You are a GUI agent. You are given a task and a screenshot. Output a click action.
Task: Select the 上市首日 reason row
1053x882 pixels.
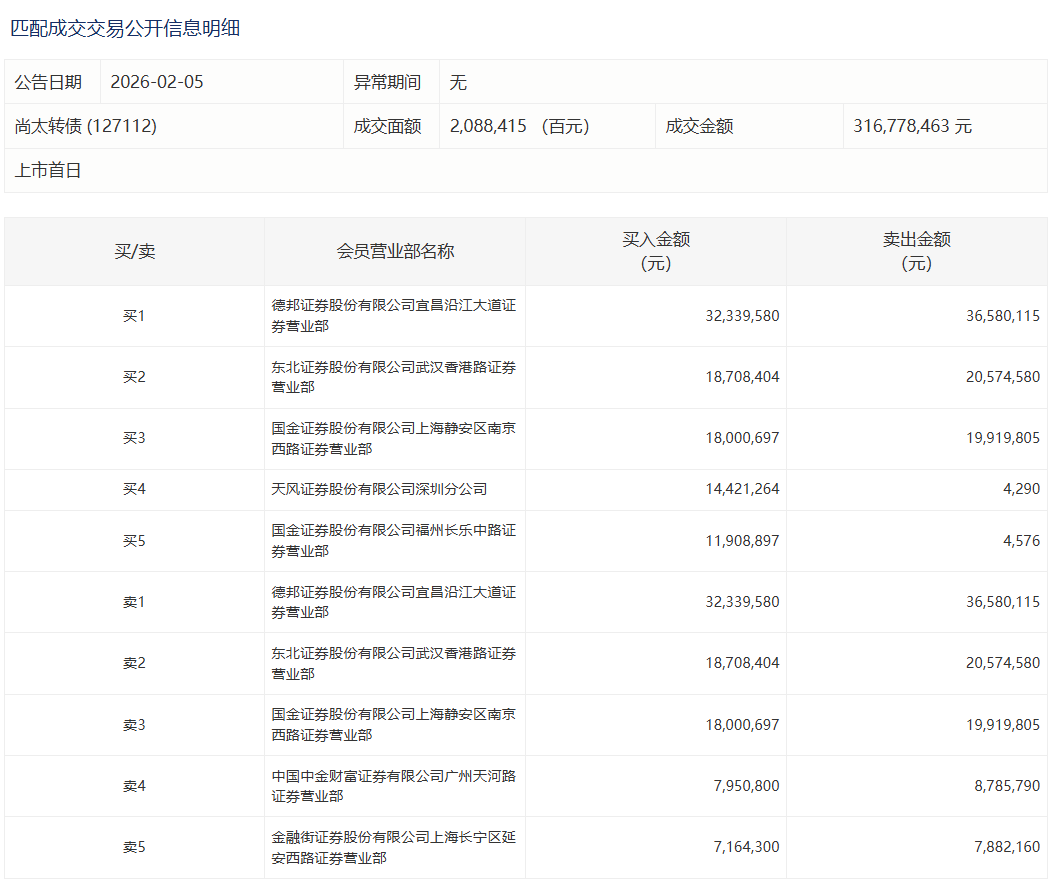click(48, 170)
